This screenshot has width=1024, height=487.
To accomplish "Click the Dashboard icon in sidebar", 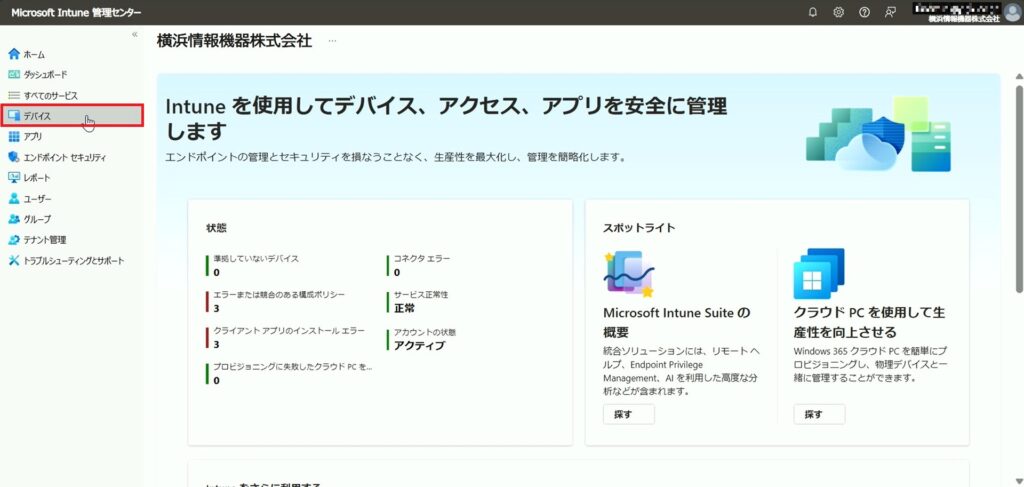I will (14, 74).
